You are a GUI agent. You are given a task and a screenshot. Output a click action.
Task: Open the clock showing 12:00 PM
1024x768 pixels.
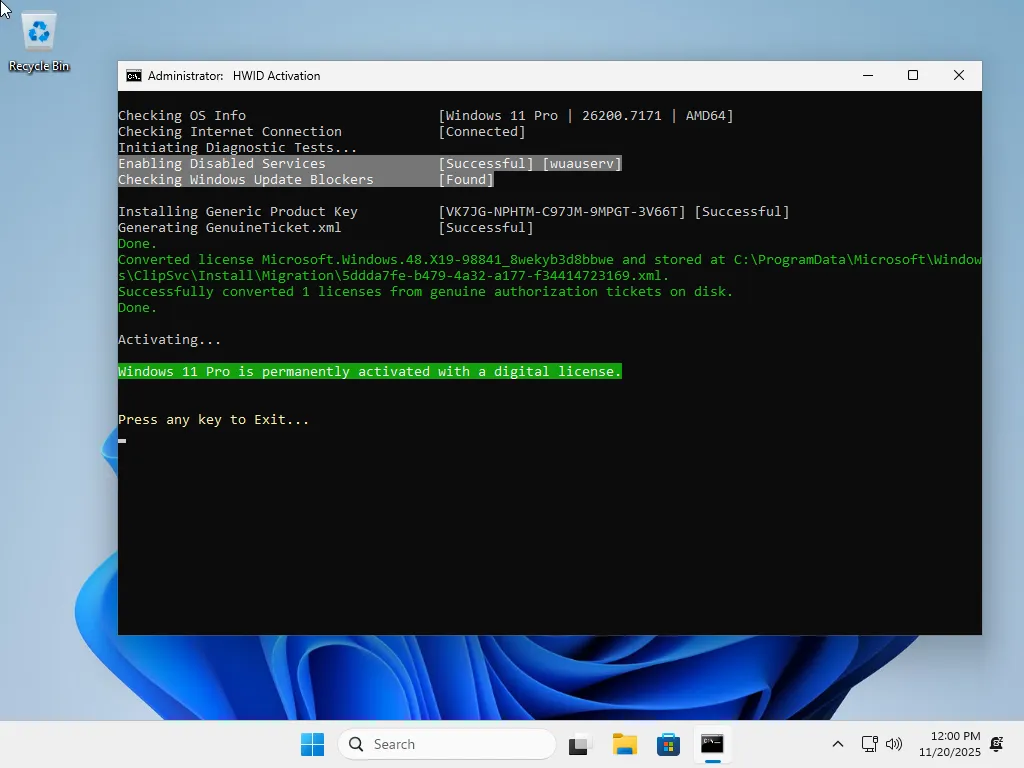(x=950, y=744)
